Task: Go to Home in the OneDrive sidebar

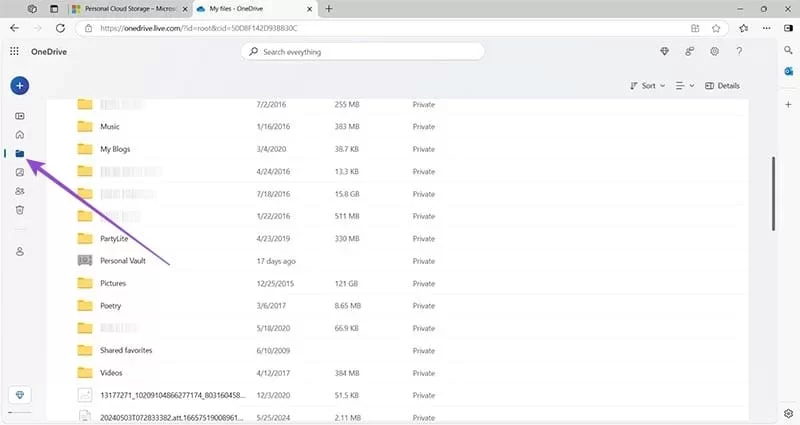Action: [19, 134]
